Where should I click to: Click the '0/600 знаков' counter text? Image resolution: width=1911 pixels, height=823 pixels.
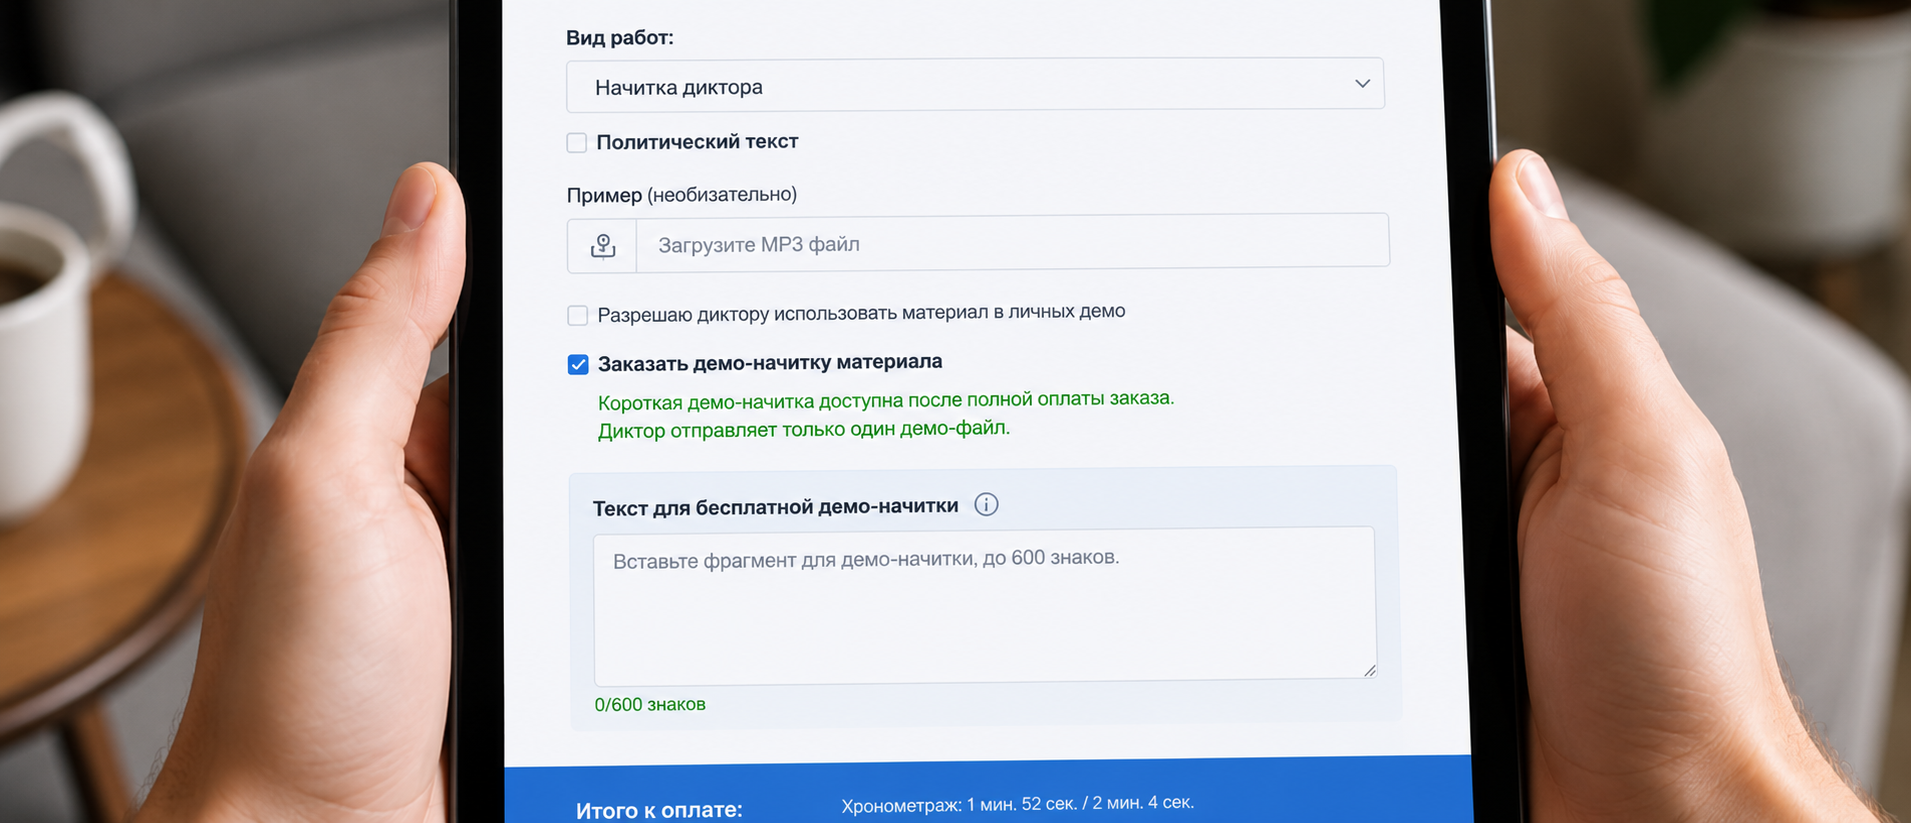[650, 704]
